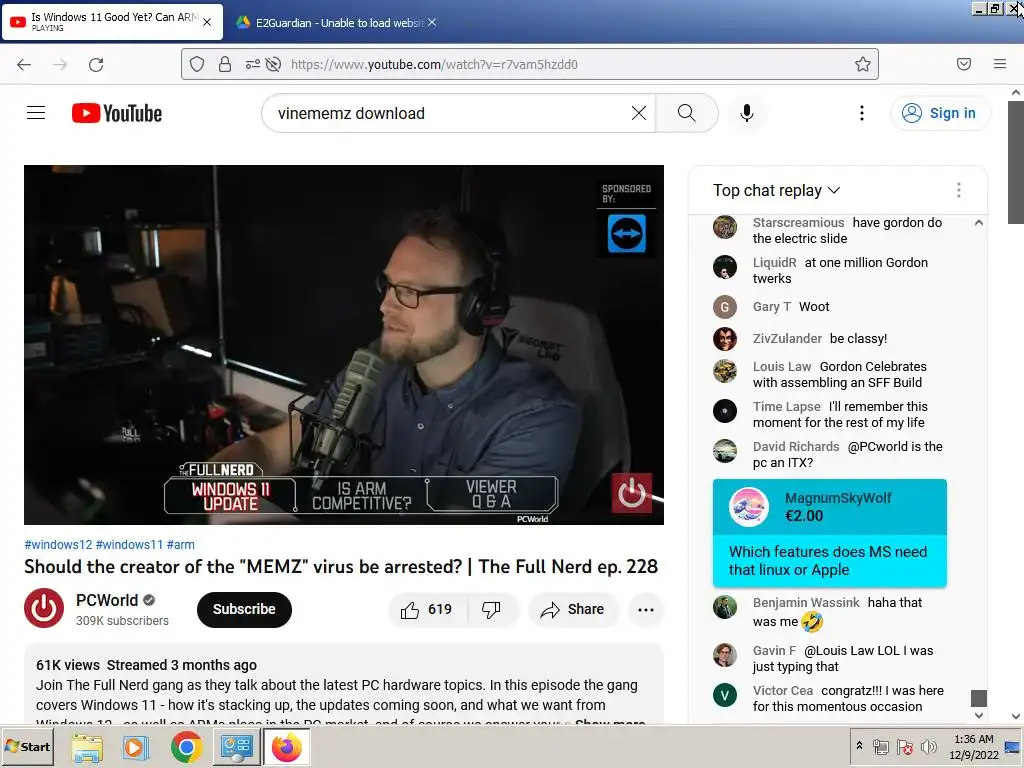Viewport: 1024px width, 768px height.
Task: Click the PCWorld channel avatar
Action: (44, 608)
